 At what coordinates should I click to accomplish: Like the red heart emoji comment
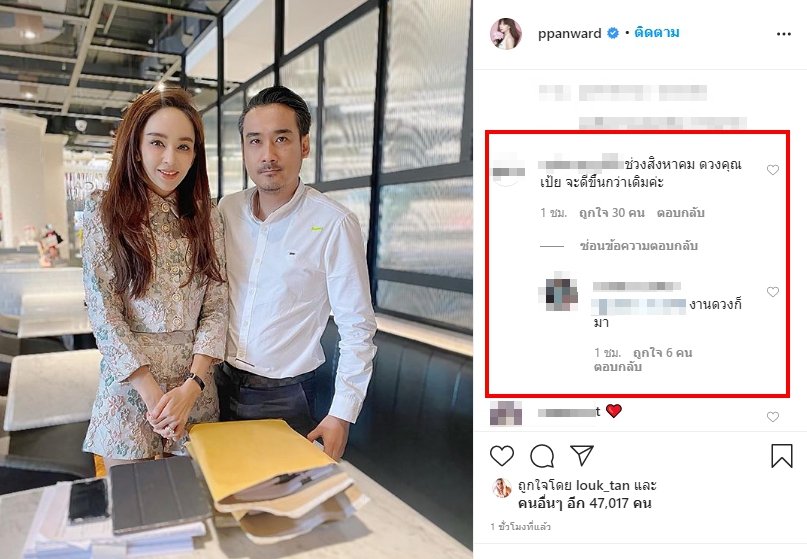point(773,417)
